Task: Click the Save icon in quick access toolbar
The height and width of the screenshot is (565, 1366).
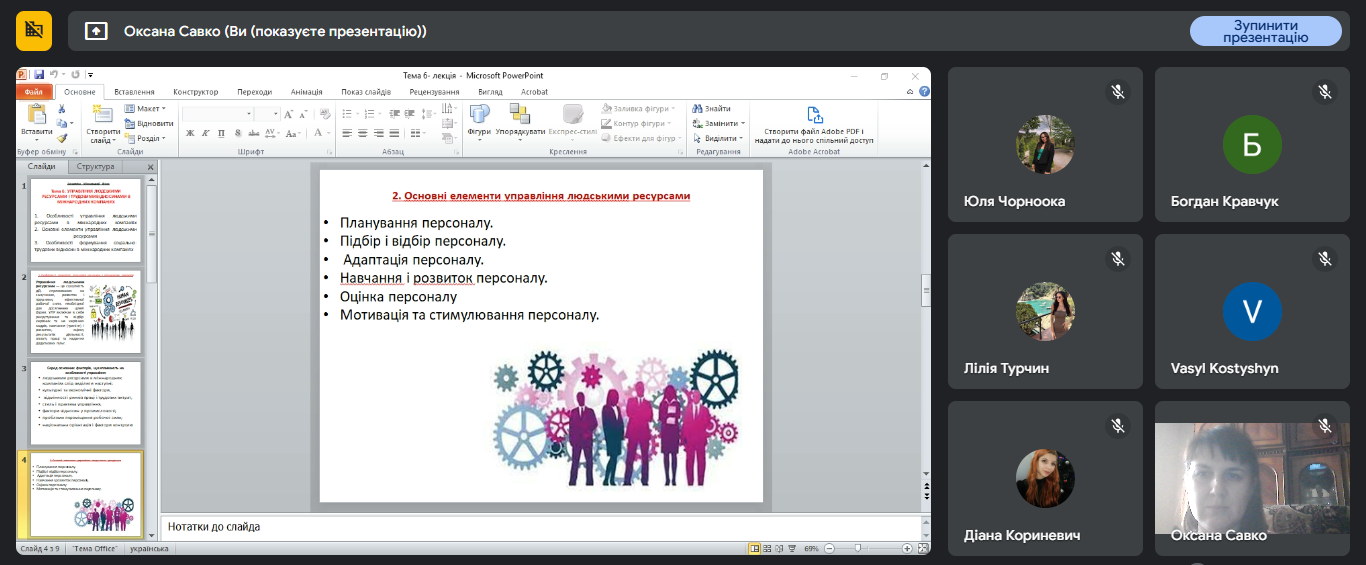Action: point(39,75)
